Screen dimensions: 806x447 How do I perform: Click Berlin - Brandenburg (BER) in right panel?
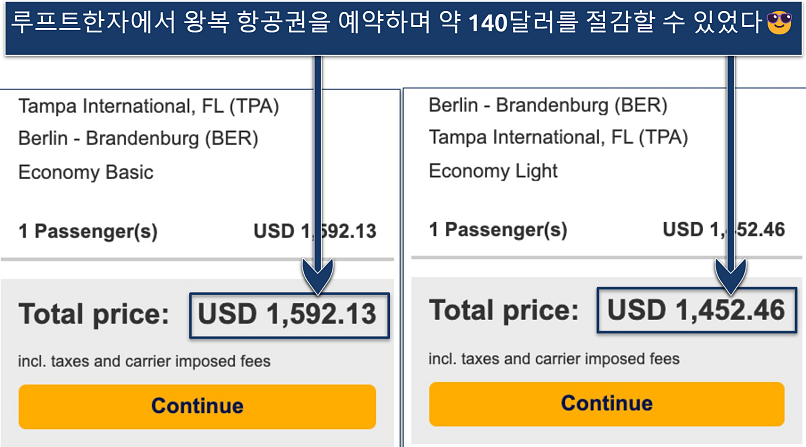[548, 105]
